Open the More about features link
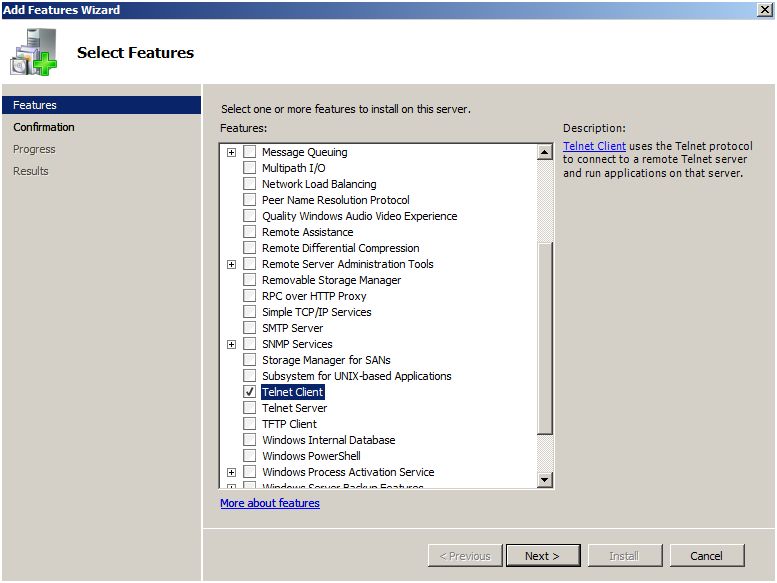 (270, 503)
